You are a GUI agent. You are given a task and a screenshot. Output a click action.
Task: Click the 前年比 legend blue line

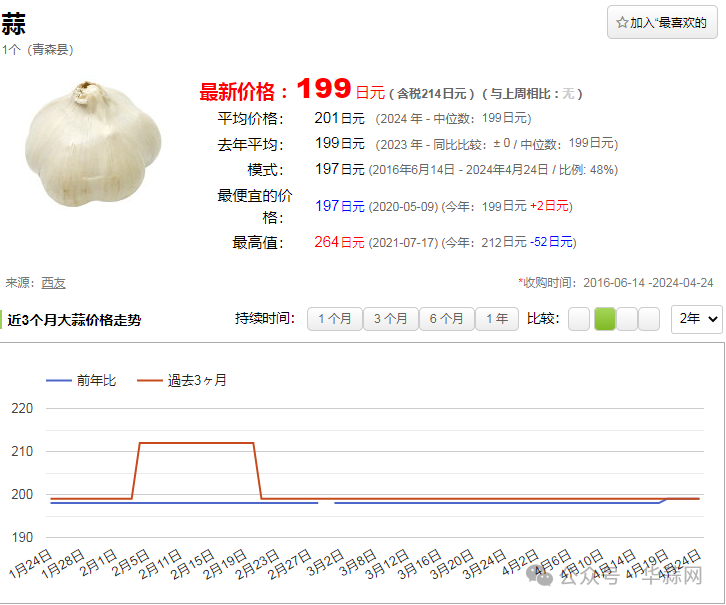[x=59, y=381]
